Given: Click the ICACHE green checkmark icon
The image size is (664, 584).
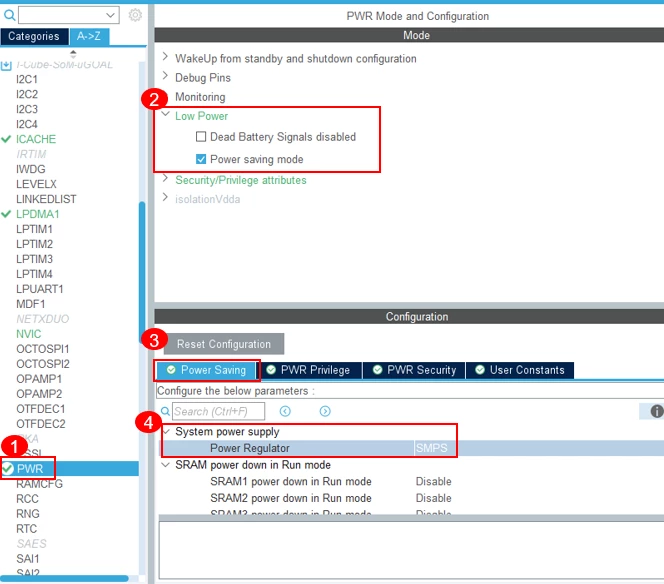Looking at the screenshot, I should pyautogui.click(x=6, y=139).
